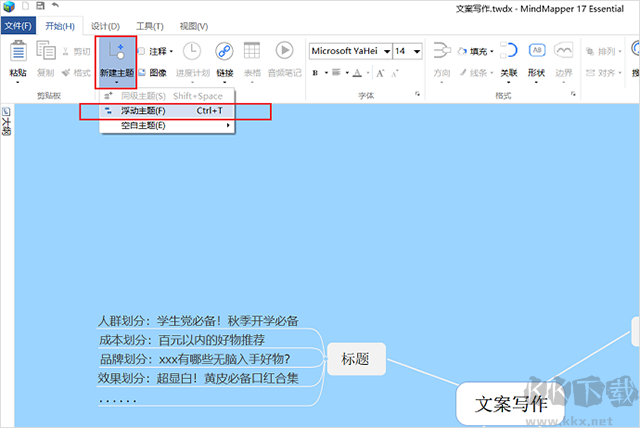
Task: Open the Schedule (进度计划) clock icon
Action: pyautogui.click(x=192, y=51)
